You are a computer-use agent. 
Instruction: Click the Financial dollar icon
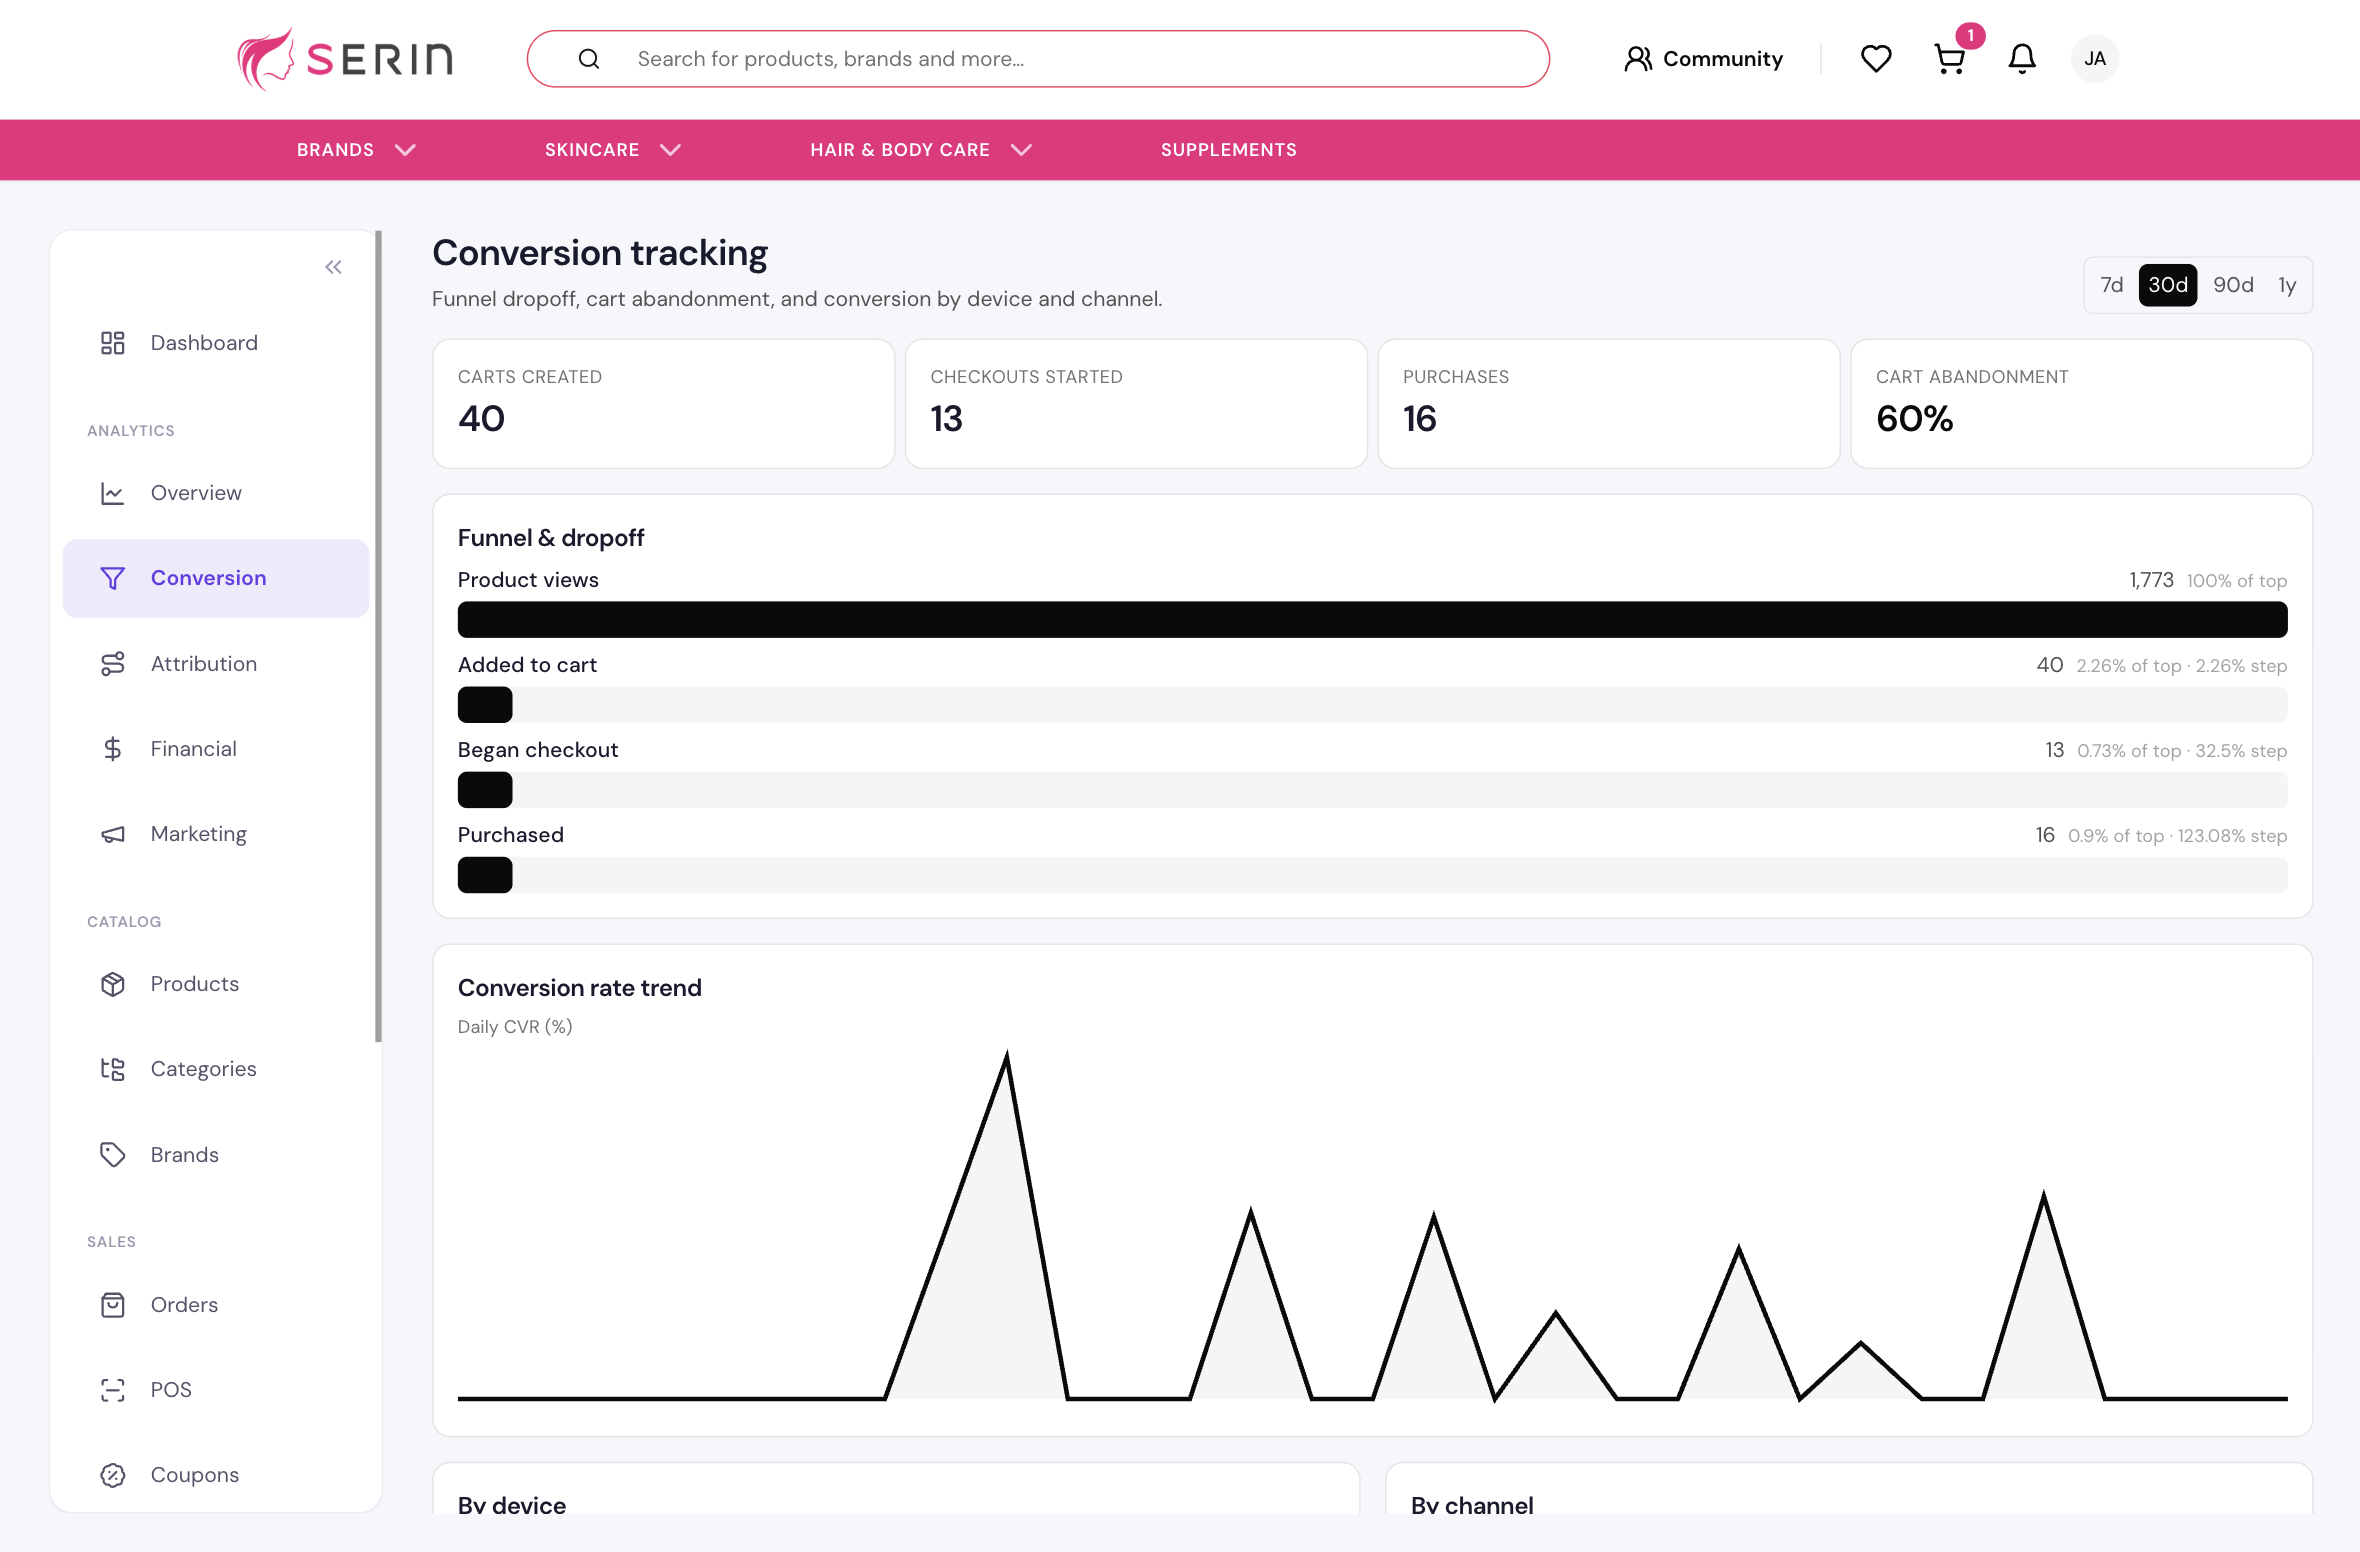(113, 749)
